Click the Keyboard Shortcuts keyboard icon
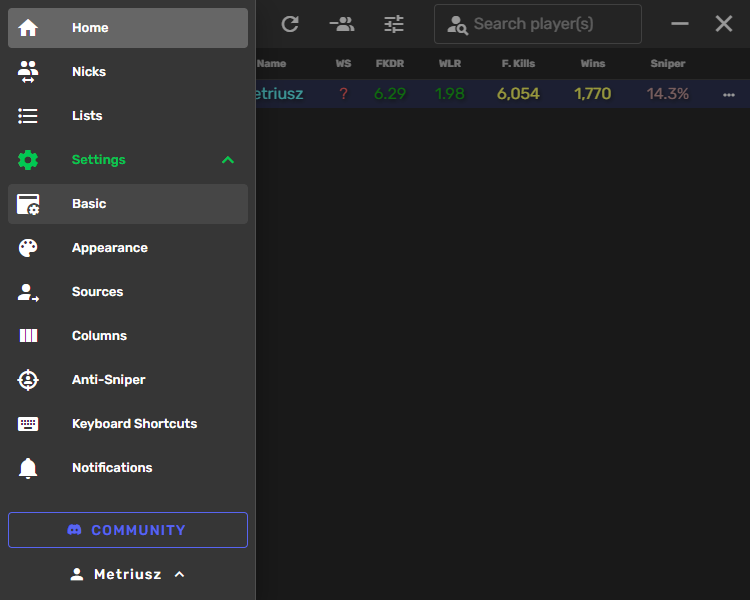This screenshot has height=600, width=750. [x=28, y=424]
